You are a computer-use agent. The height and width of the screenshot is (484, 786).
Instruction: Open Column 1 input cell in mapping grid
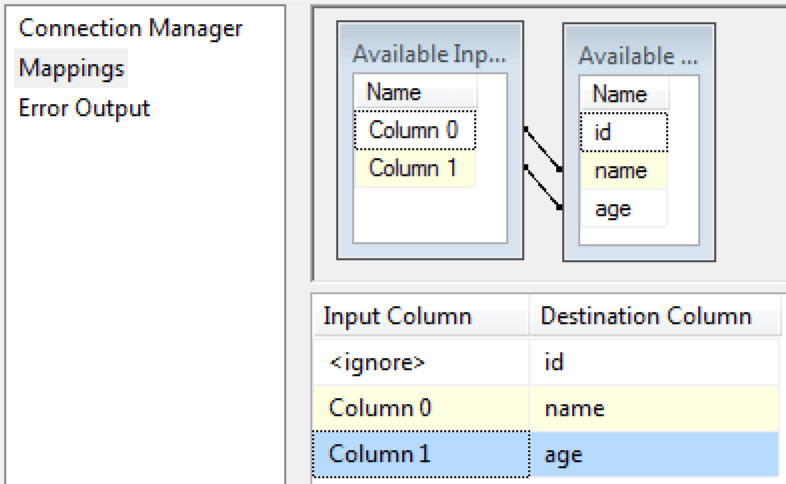coord(420,454)
